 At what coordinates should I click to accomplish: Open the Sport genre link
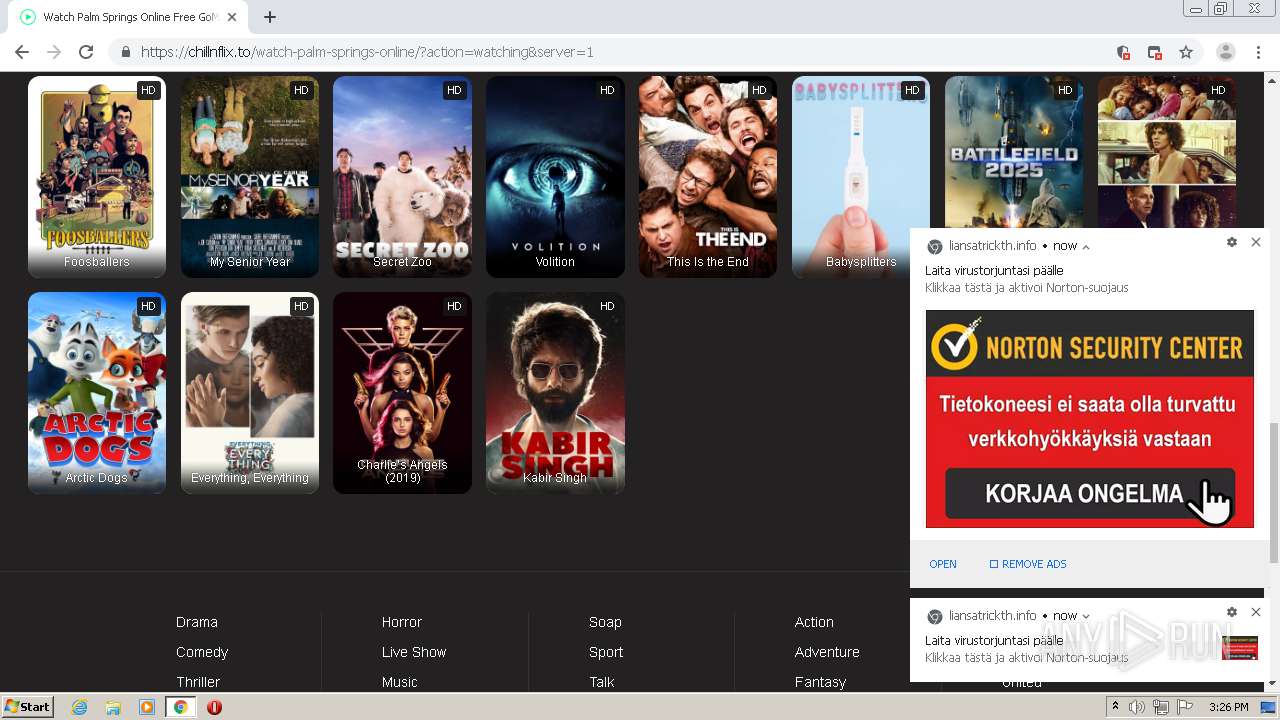(x=606, y=652)
